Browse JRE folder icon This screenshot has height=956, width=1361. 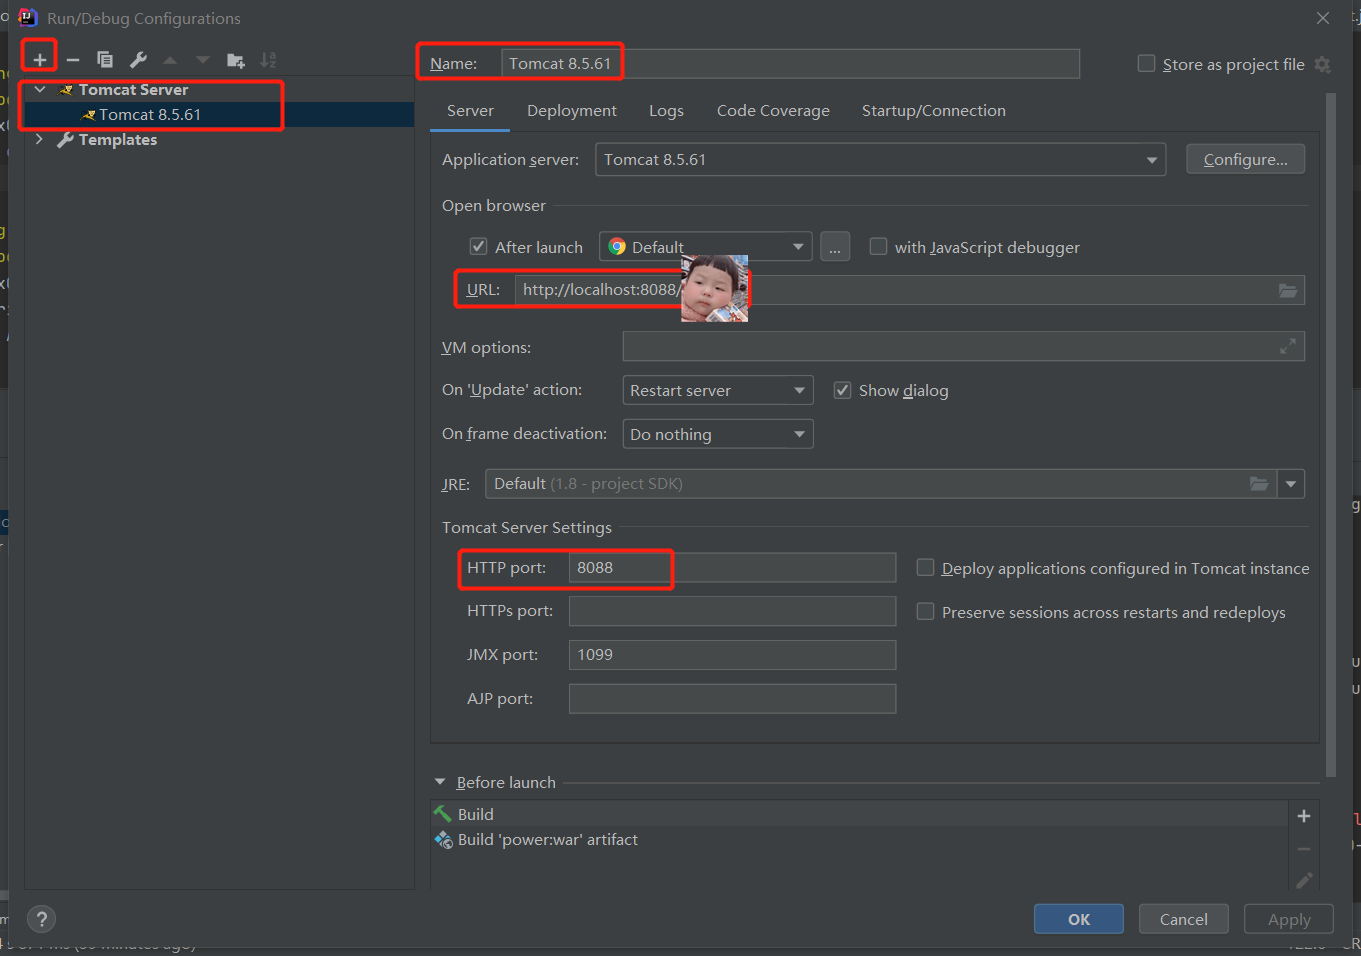(x=1259, y=484)
